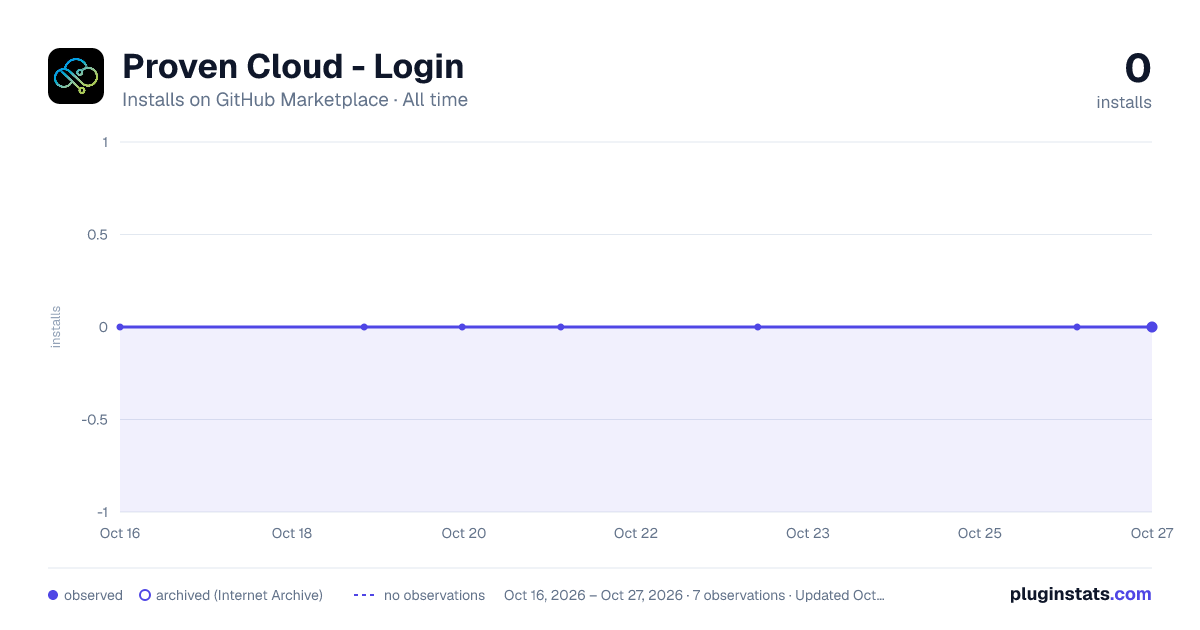Select the first data point at Oct 16

120,327
